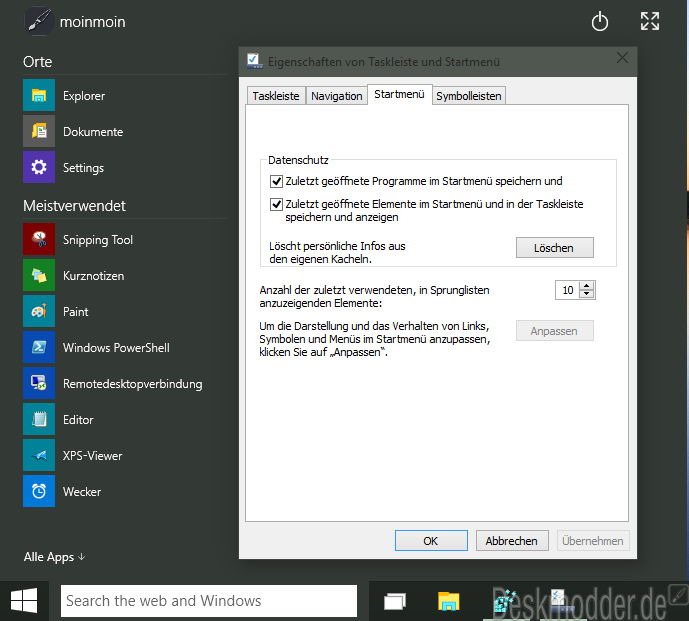Click the dialog title bar icon

point(254,61)
